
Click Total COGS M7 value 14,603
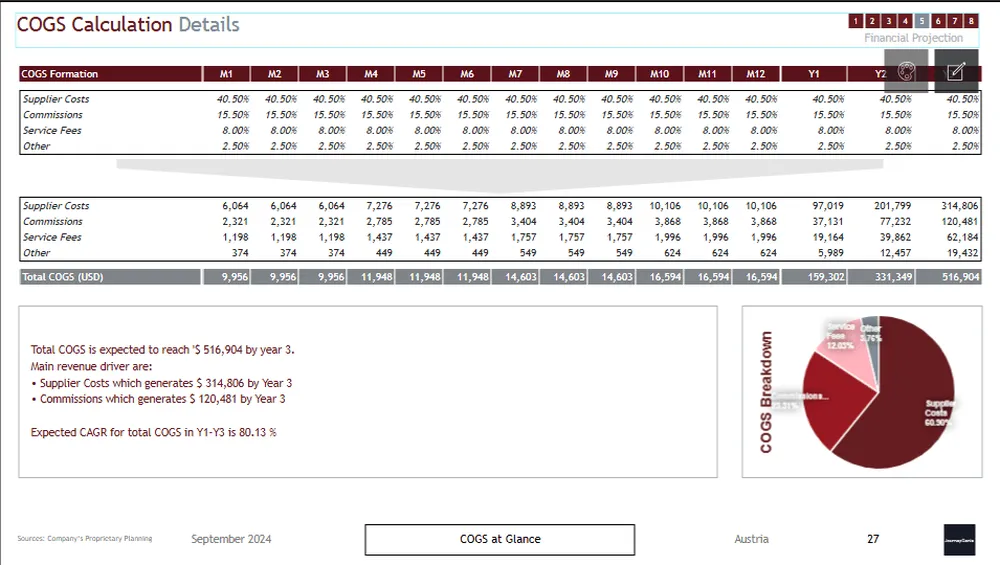coord(520,277)
